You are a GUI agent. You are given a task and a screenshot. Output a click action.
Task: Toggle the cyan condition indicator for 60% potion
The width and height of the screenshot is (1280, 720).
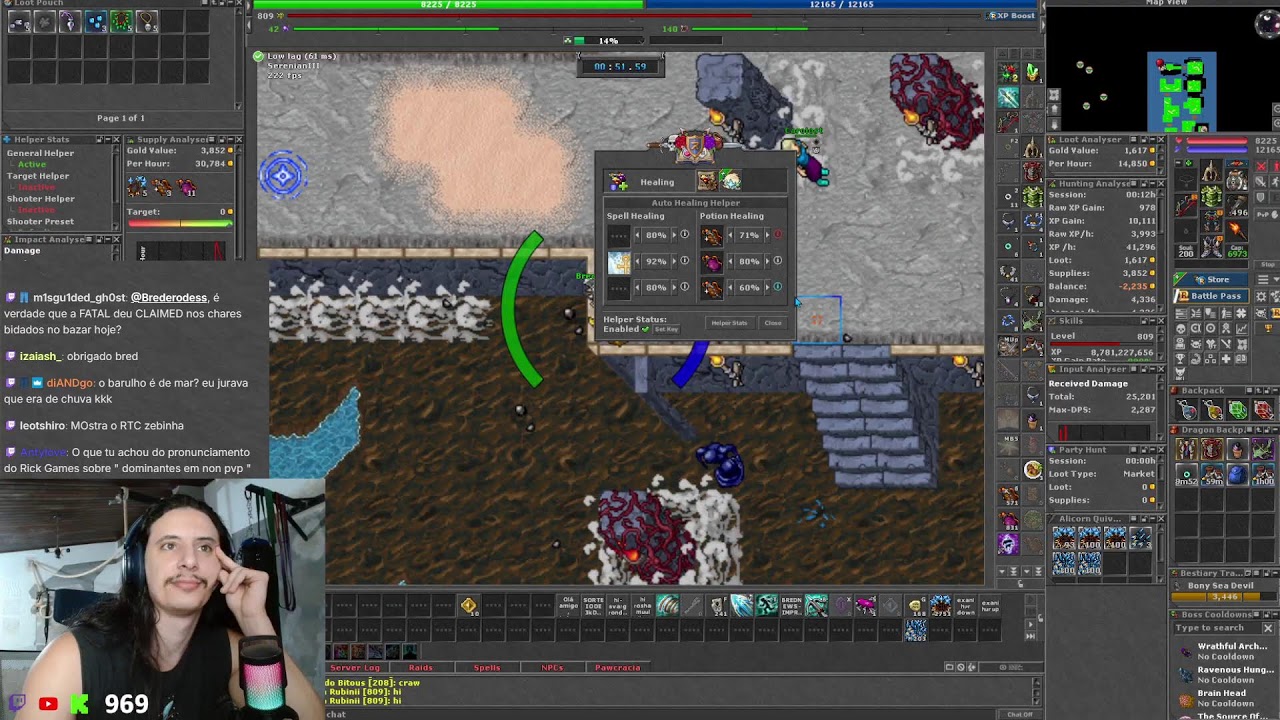778,287
